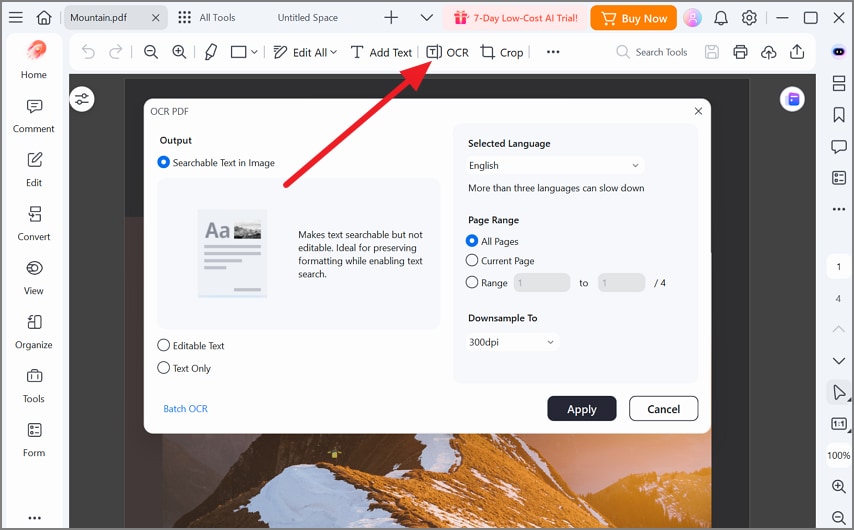Select Text Only output
The height and width of the screenshot is (530, 854).
tap(184, 368)
